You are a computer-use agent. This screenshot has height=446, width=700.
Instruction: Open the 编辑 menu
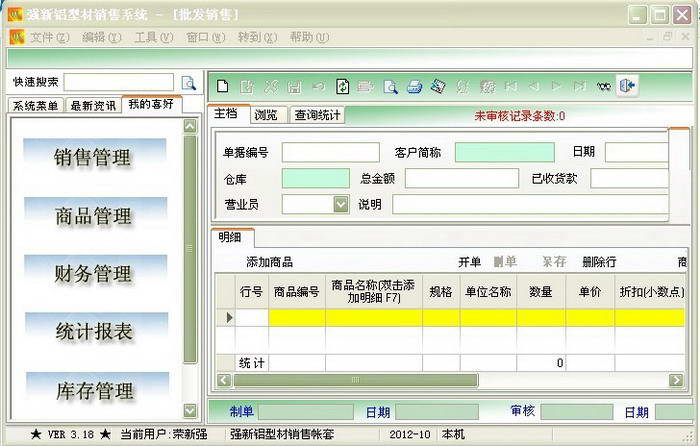pos(101,38)
